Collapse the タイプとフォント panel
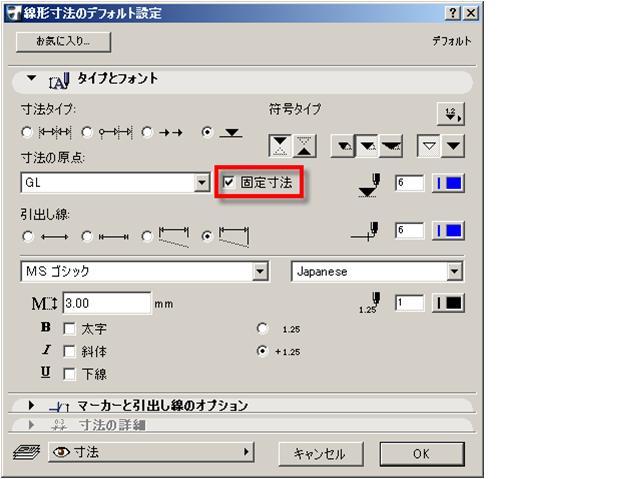Screen dimensions: 640x479 (x=31, y=78)
